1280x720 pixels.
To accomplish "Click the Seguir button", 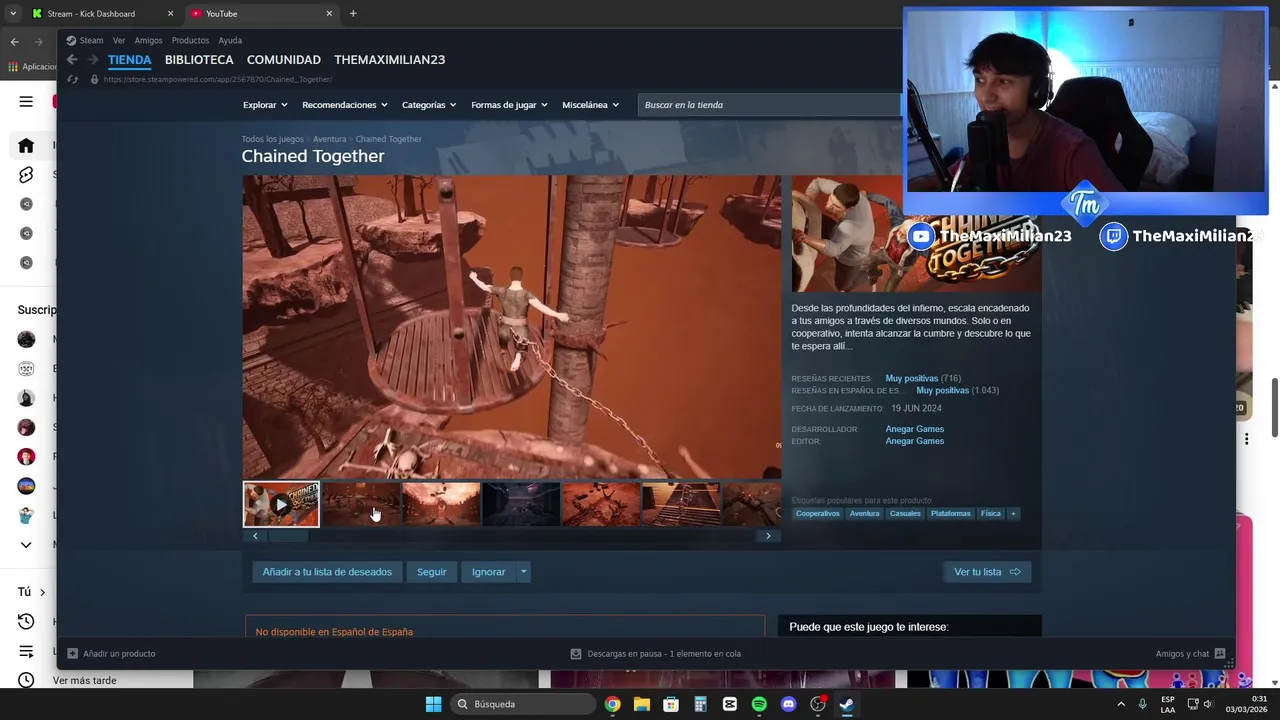I will [x=432, y=572].
